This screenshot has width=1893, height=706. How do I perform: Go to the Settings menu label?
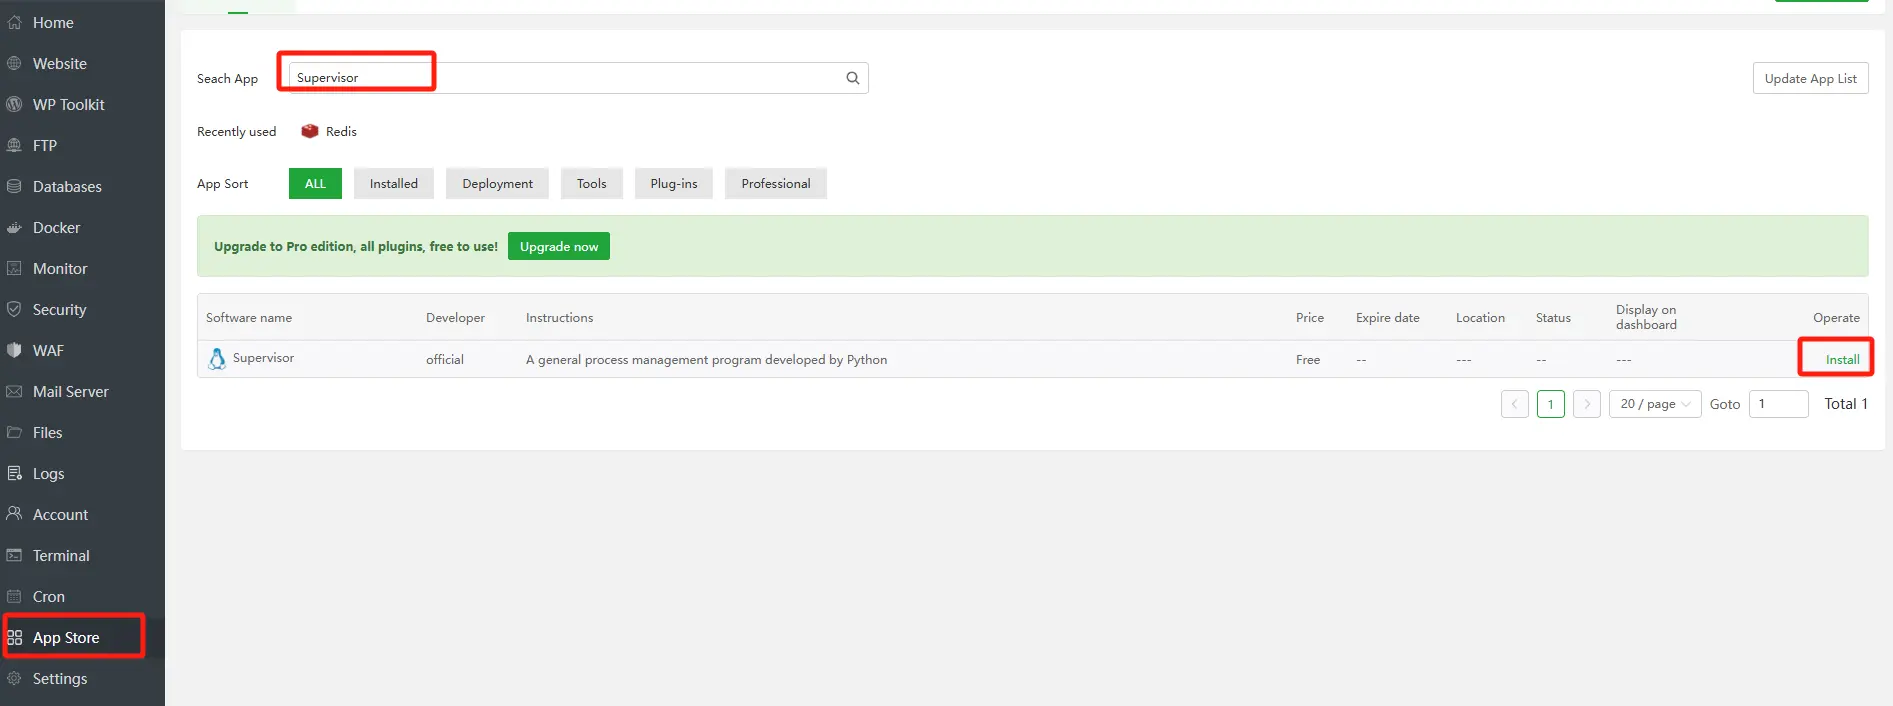click(x=60, y=678)
